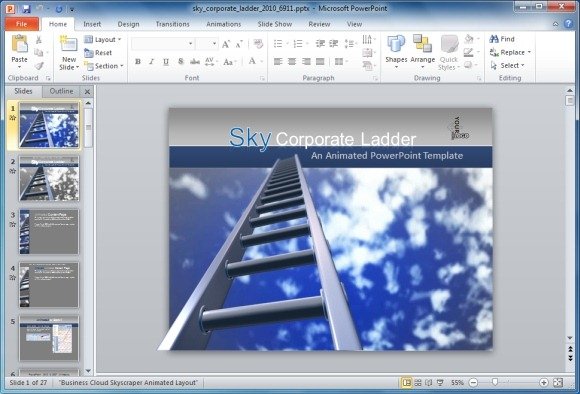The height and width of the screenshot is (394, 580).
Task: Select the Slide Sorter view icon
Action: click(x=418, y=383)
